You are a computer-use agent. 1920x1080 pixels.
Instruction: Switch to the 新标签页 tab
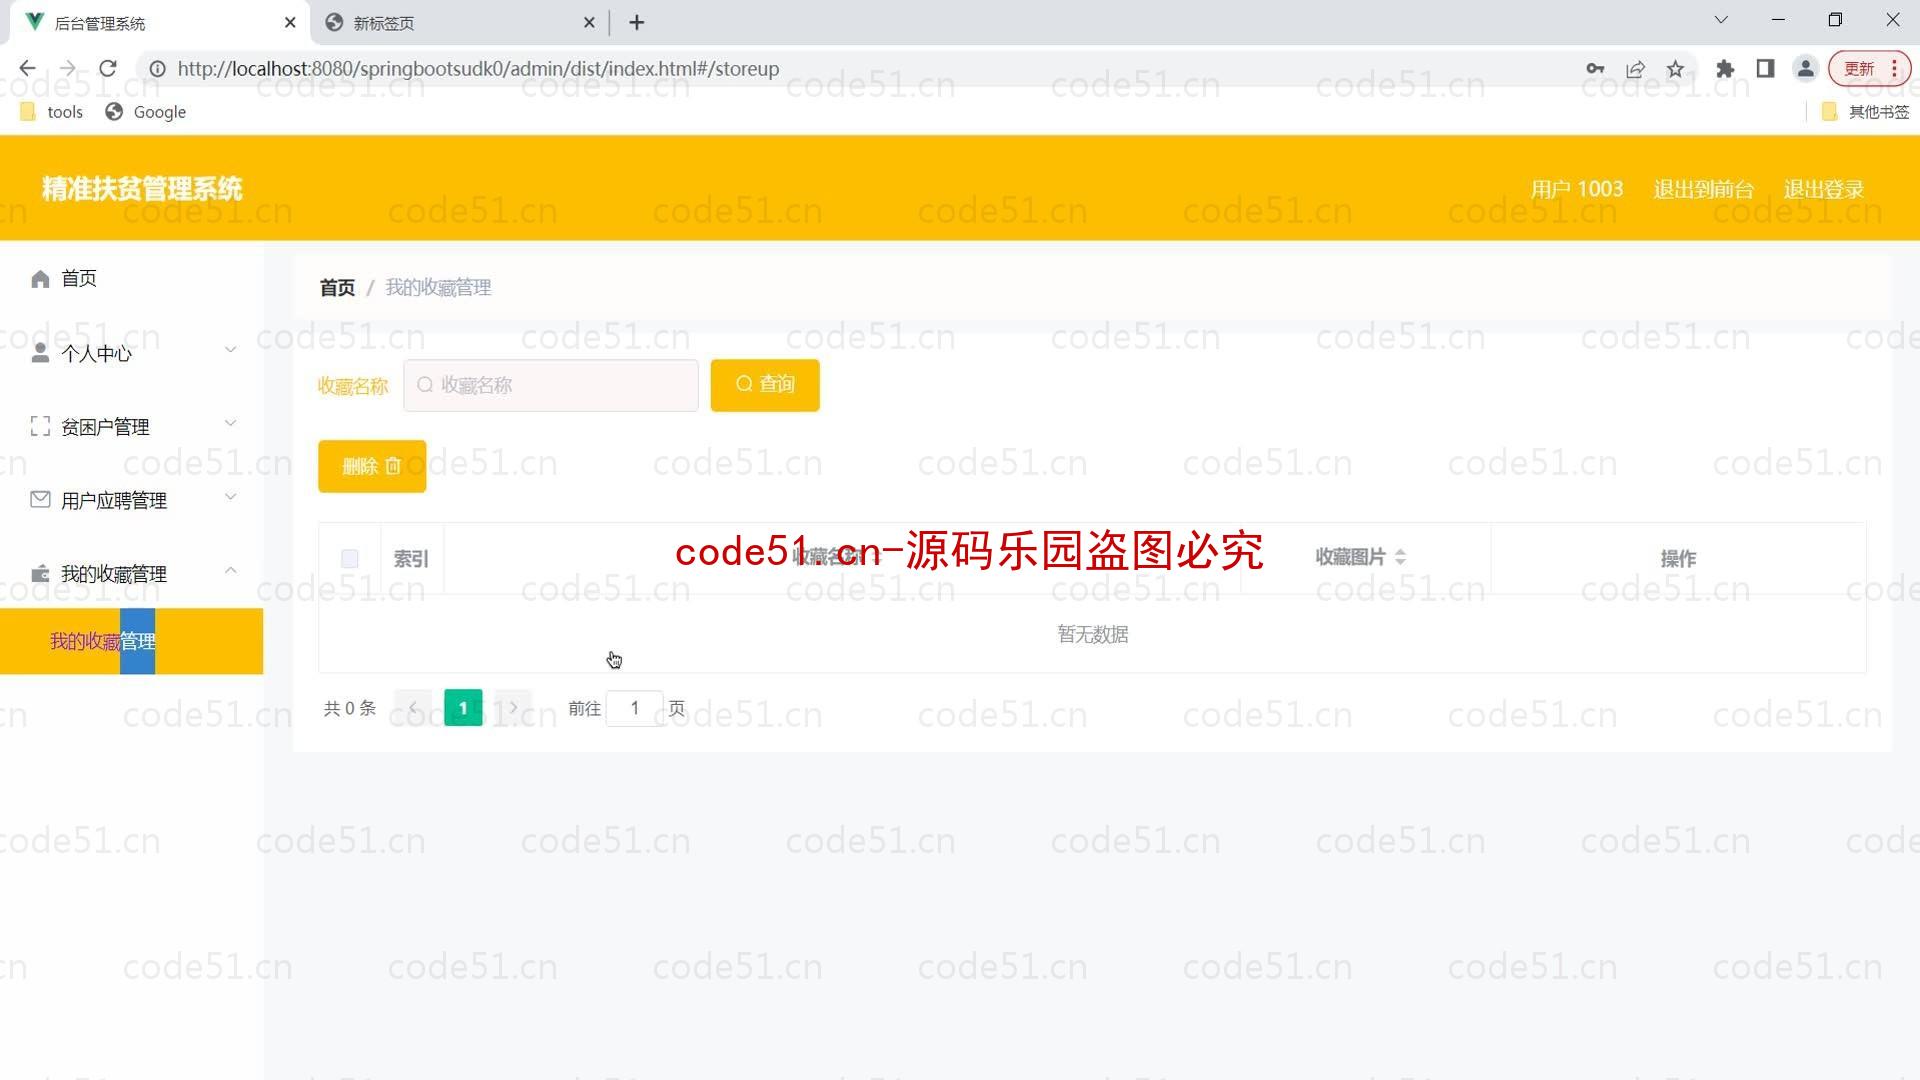tap(460, 22)
